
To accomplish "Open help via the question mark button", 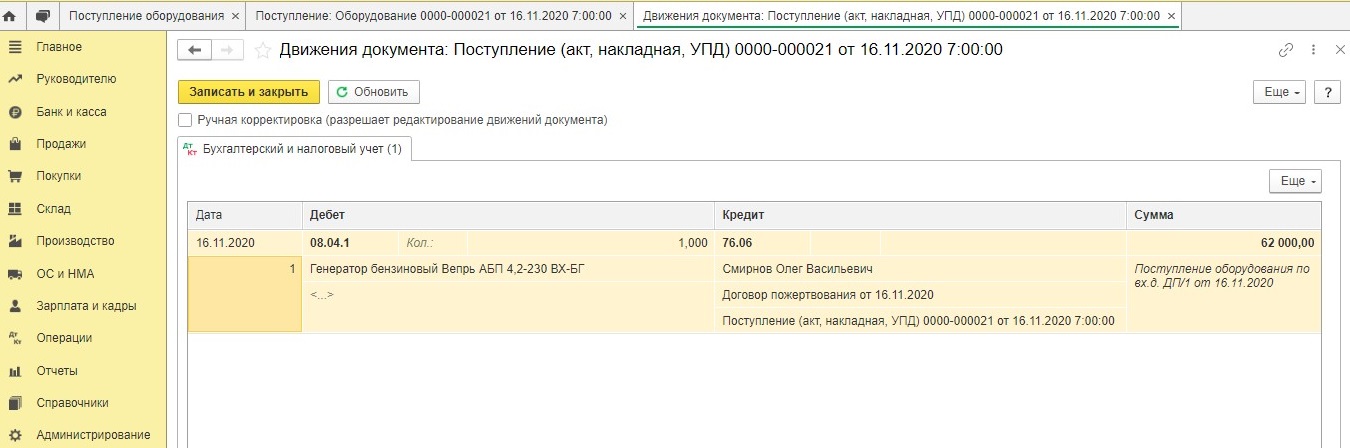I will pos(1327,92).
